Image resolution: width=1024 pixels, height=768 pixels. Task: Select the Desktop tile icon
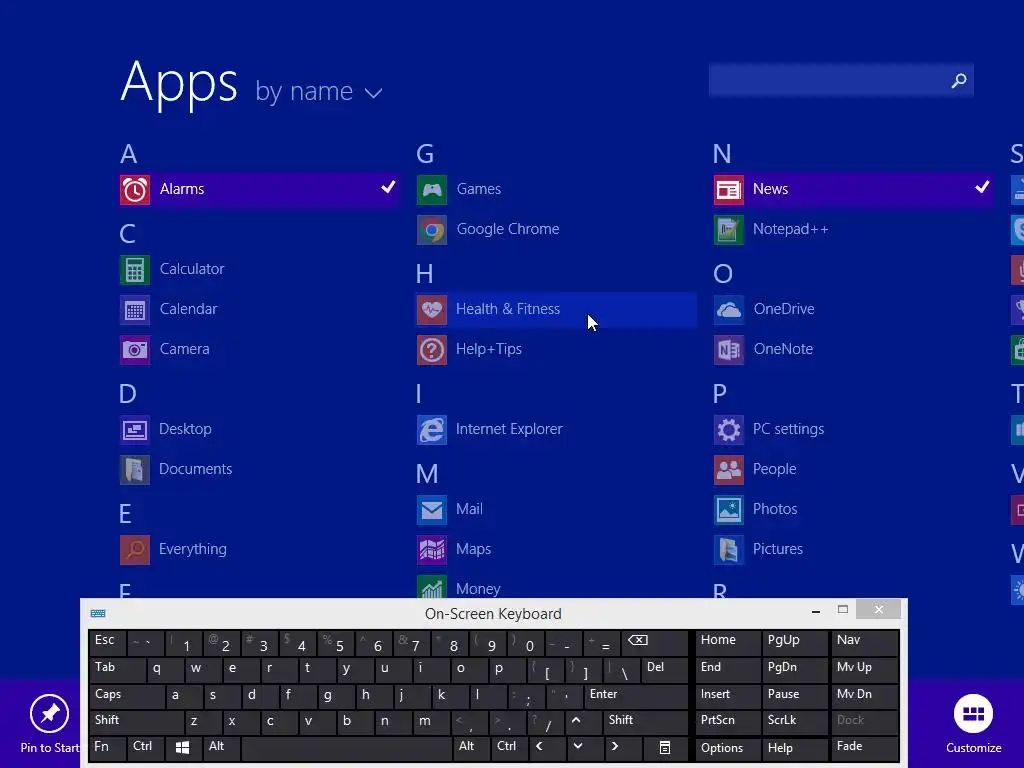(x=135, y=430)
